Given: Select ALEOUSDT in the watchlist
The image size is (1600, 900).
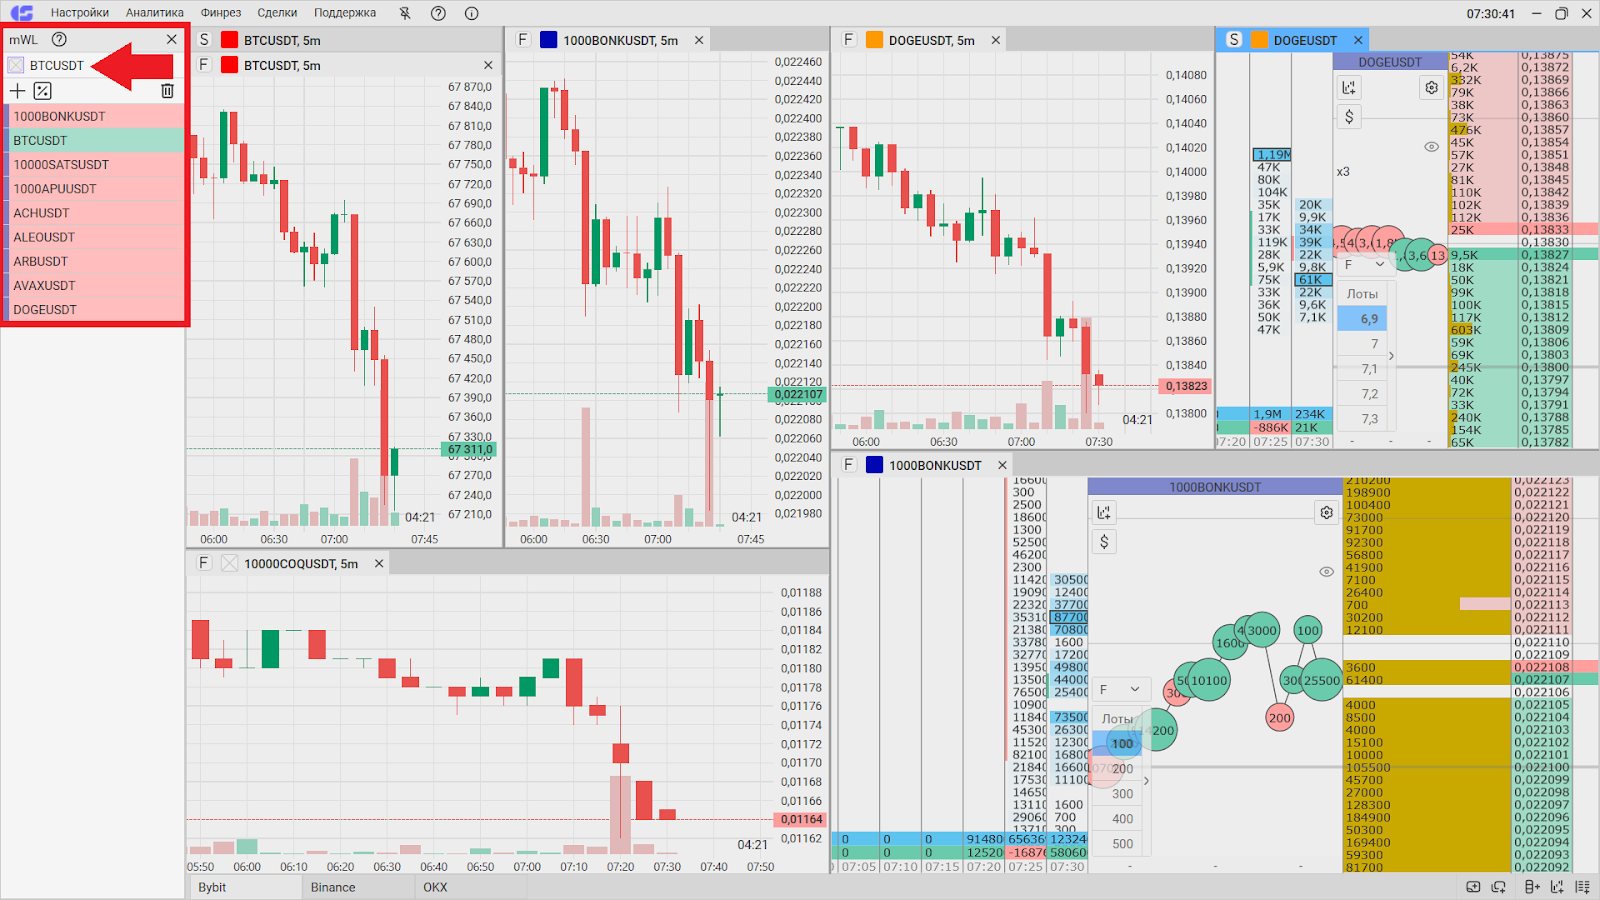Looking at the screenshot, I should (x=96, y=237).
